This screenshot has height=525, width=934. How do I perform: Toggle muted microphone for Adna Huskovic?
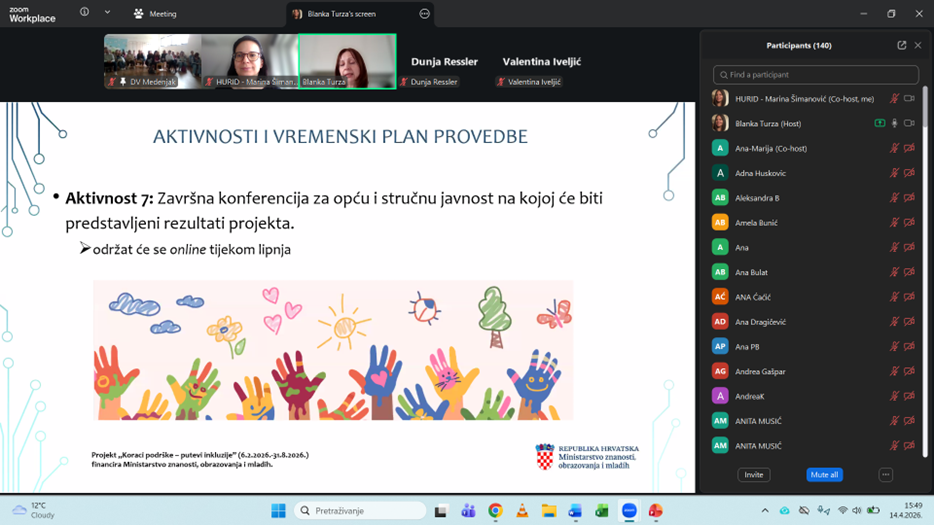click(x=894, y=173)
